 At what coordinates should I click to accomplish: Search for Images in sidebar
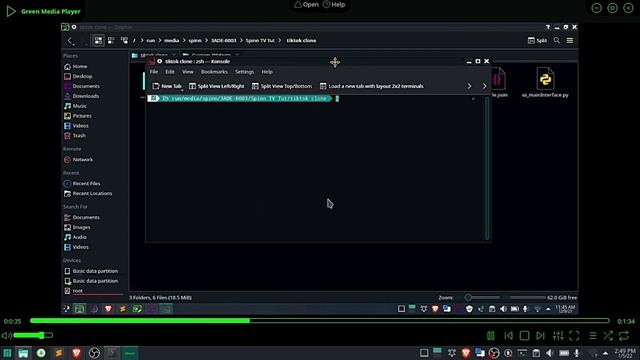coord(77,227)
